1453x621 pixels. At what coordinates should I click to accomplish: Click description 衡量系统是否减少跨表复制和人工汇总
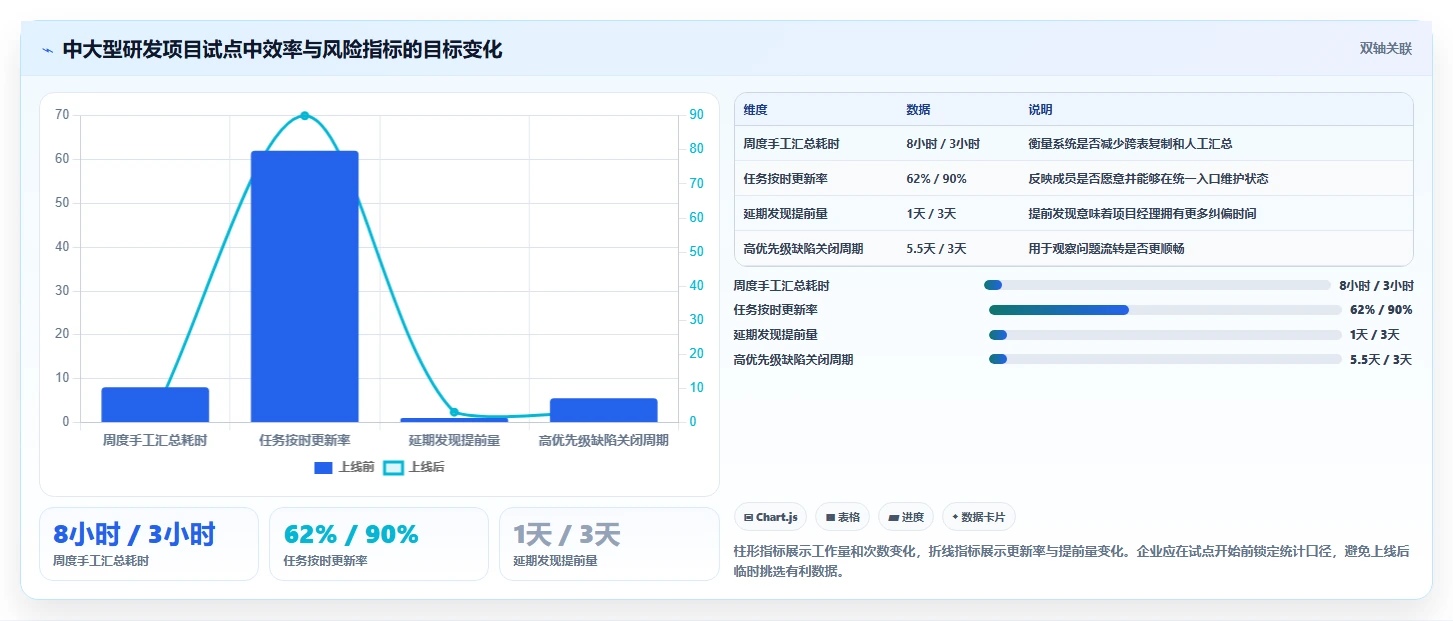[1130, 144]
